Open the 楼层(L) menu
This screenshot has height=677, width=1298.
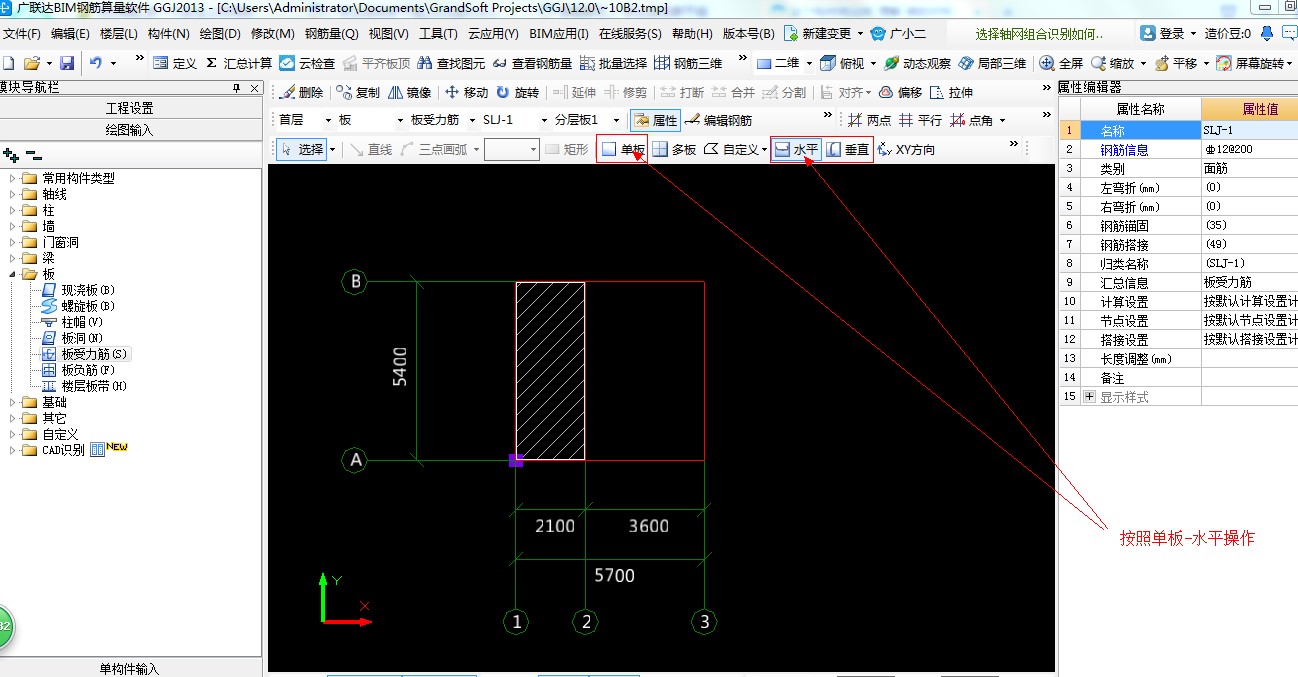pyautogui.click(x=119, y=34)
